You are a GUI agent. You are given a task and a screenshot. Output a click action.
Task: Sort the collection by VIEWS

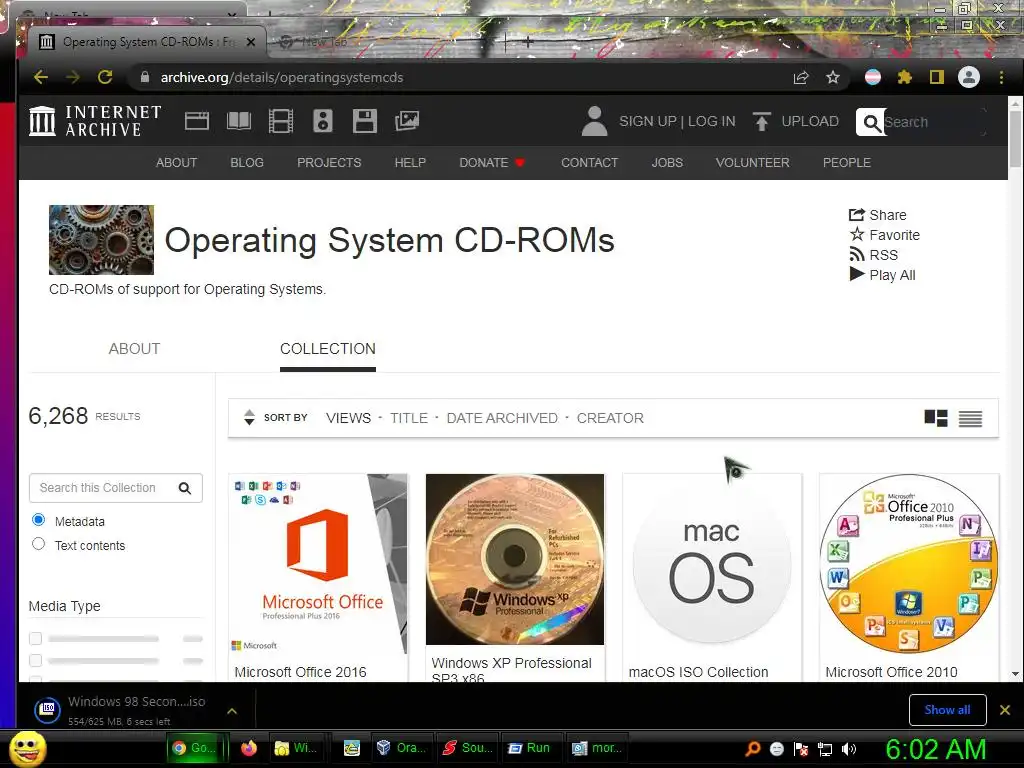tap(349, 418)
